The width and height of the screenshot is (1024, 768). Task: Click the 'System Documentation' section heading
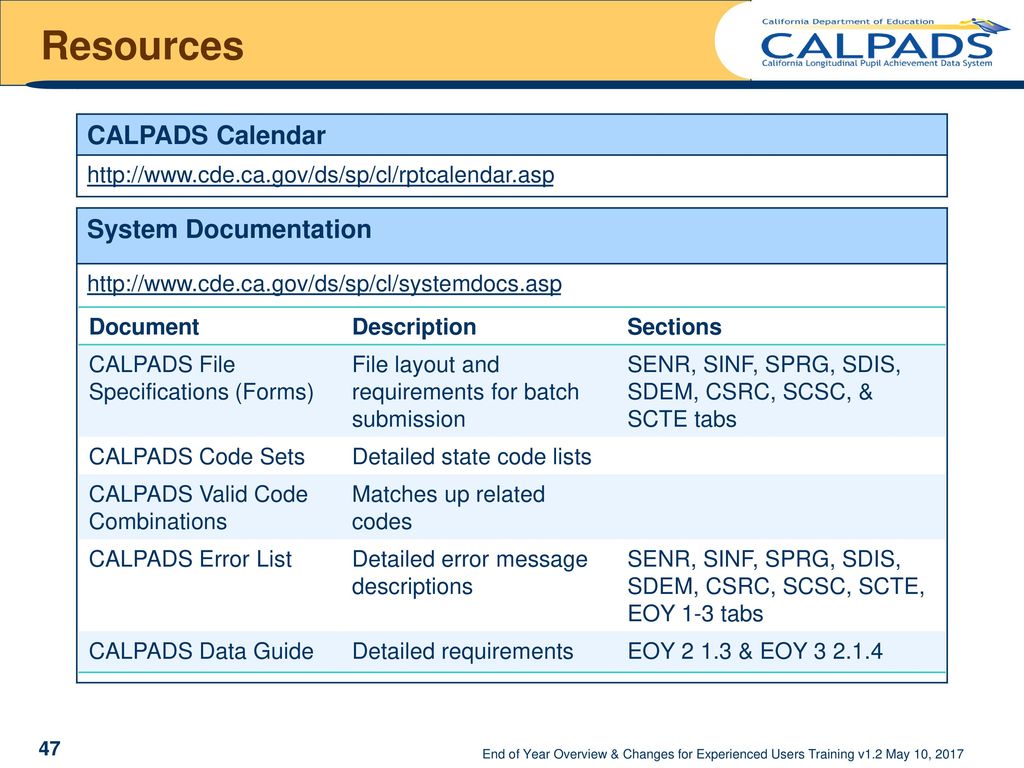[229, 229]
